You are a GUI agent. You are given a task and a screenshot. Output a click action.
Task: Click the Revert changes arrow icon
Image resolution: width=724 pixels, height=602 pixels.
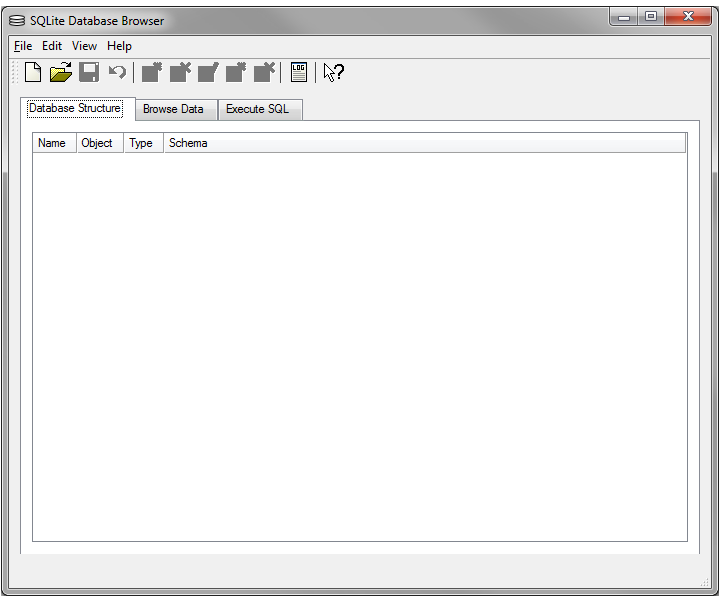[117, 72]
